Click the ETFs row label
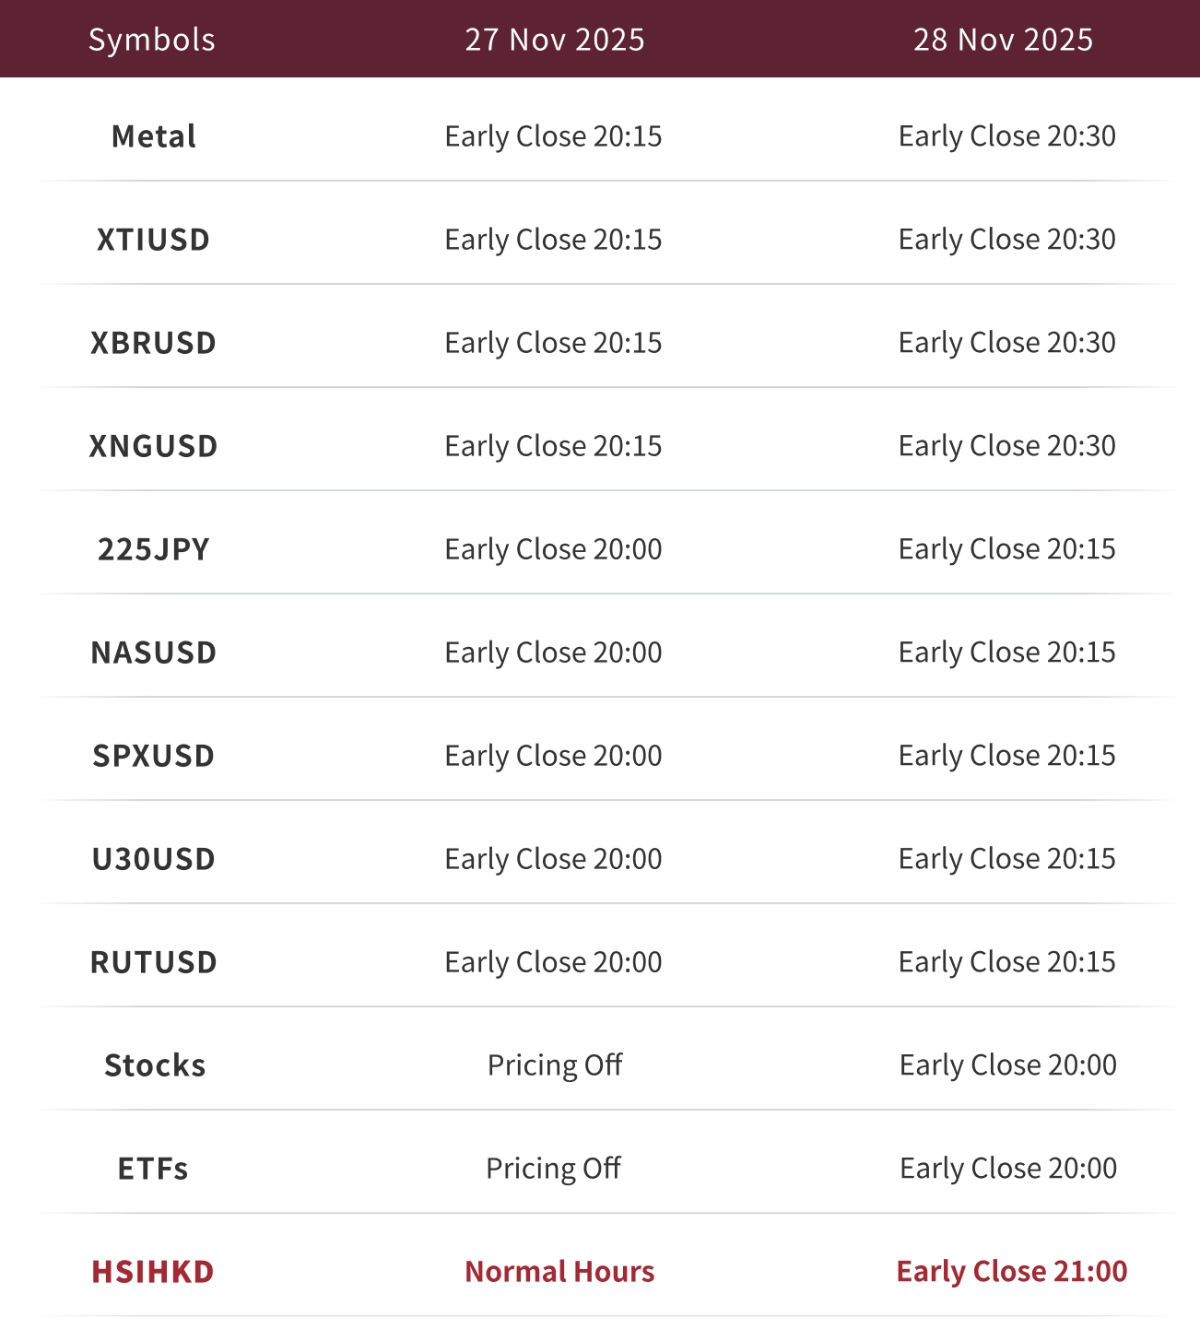The width and height of the screenshot is (1200, 1317). pos(153,1168)
